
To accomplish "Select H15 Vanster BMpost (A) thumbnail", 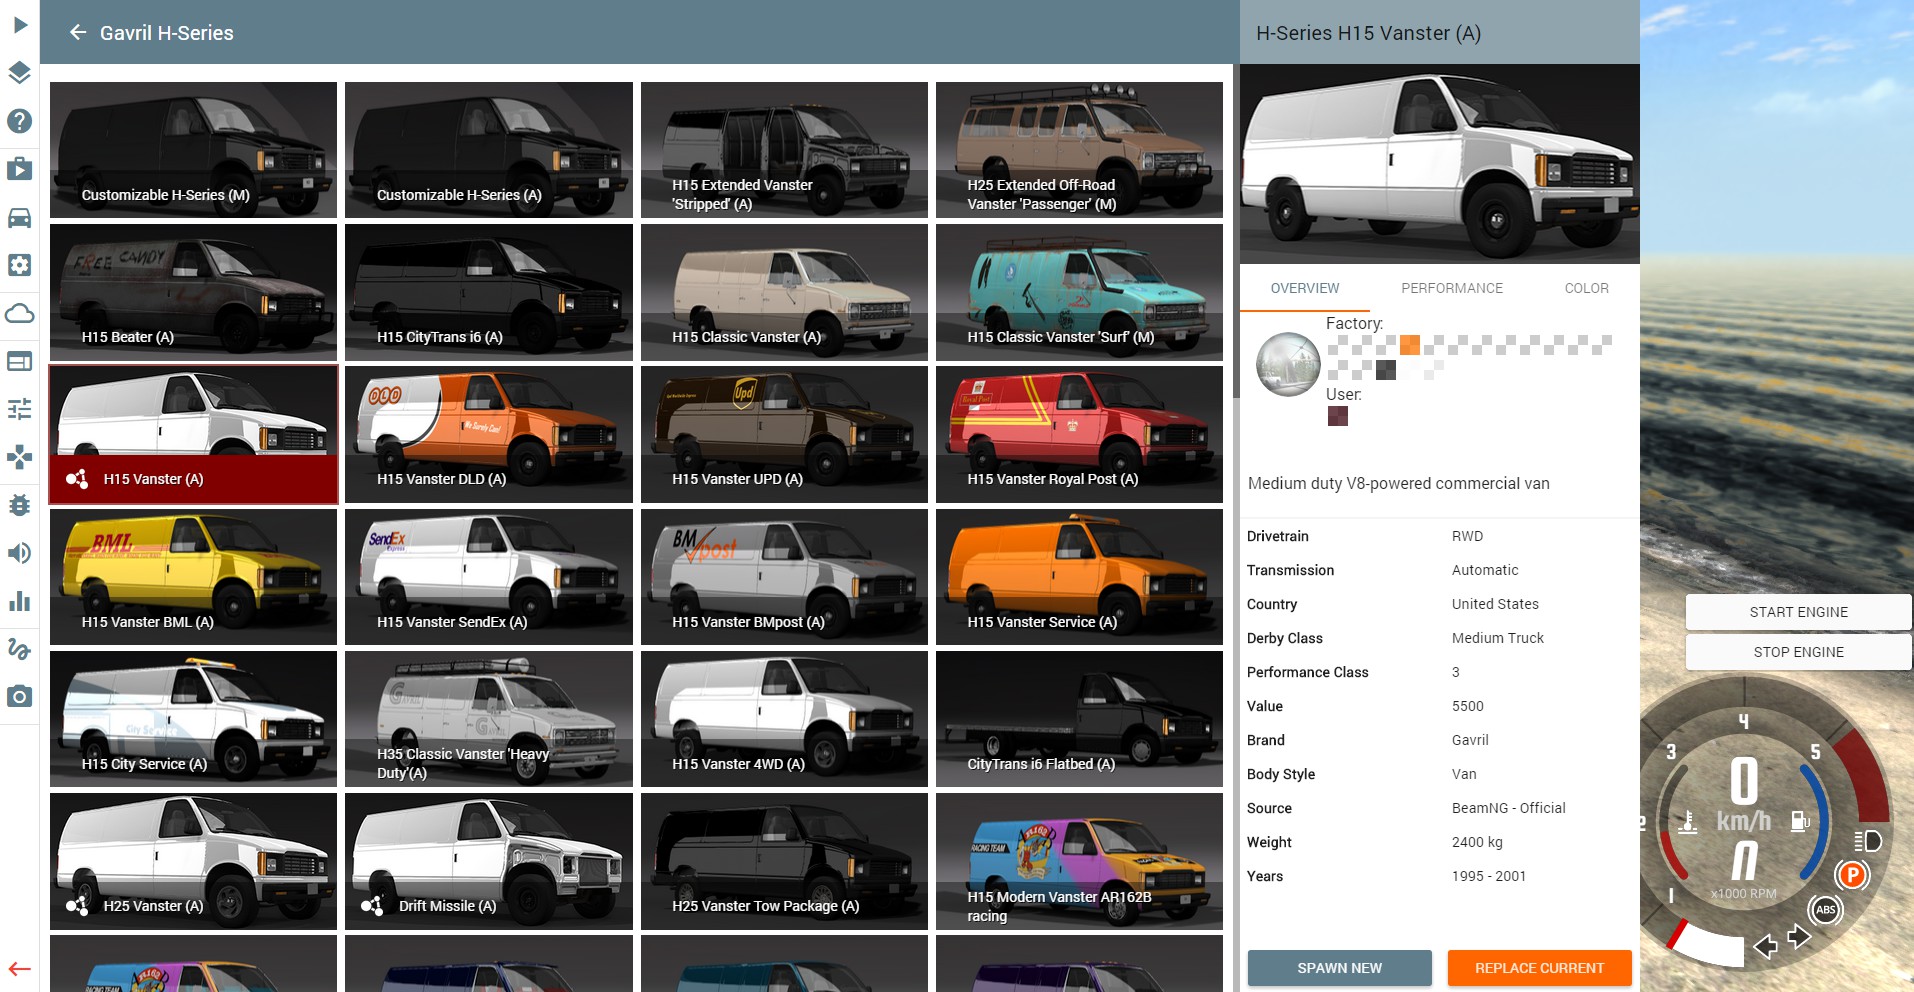I will tap(784, 577).
